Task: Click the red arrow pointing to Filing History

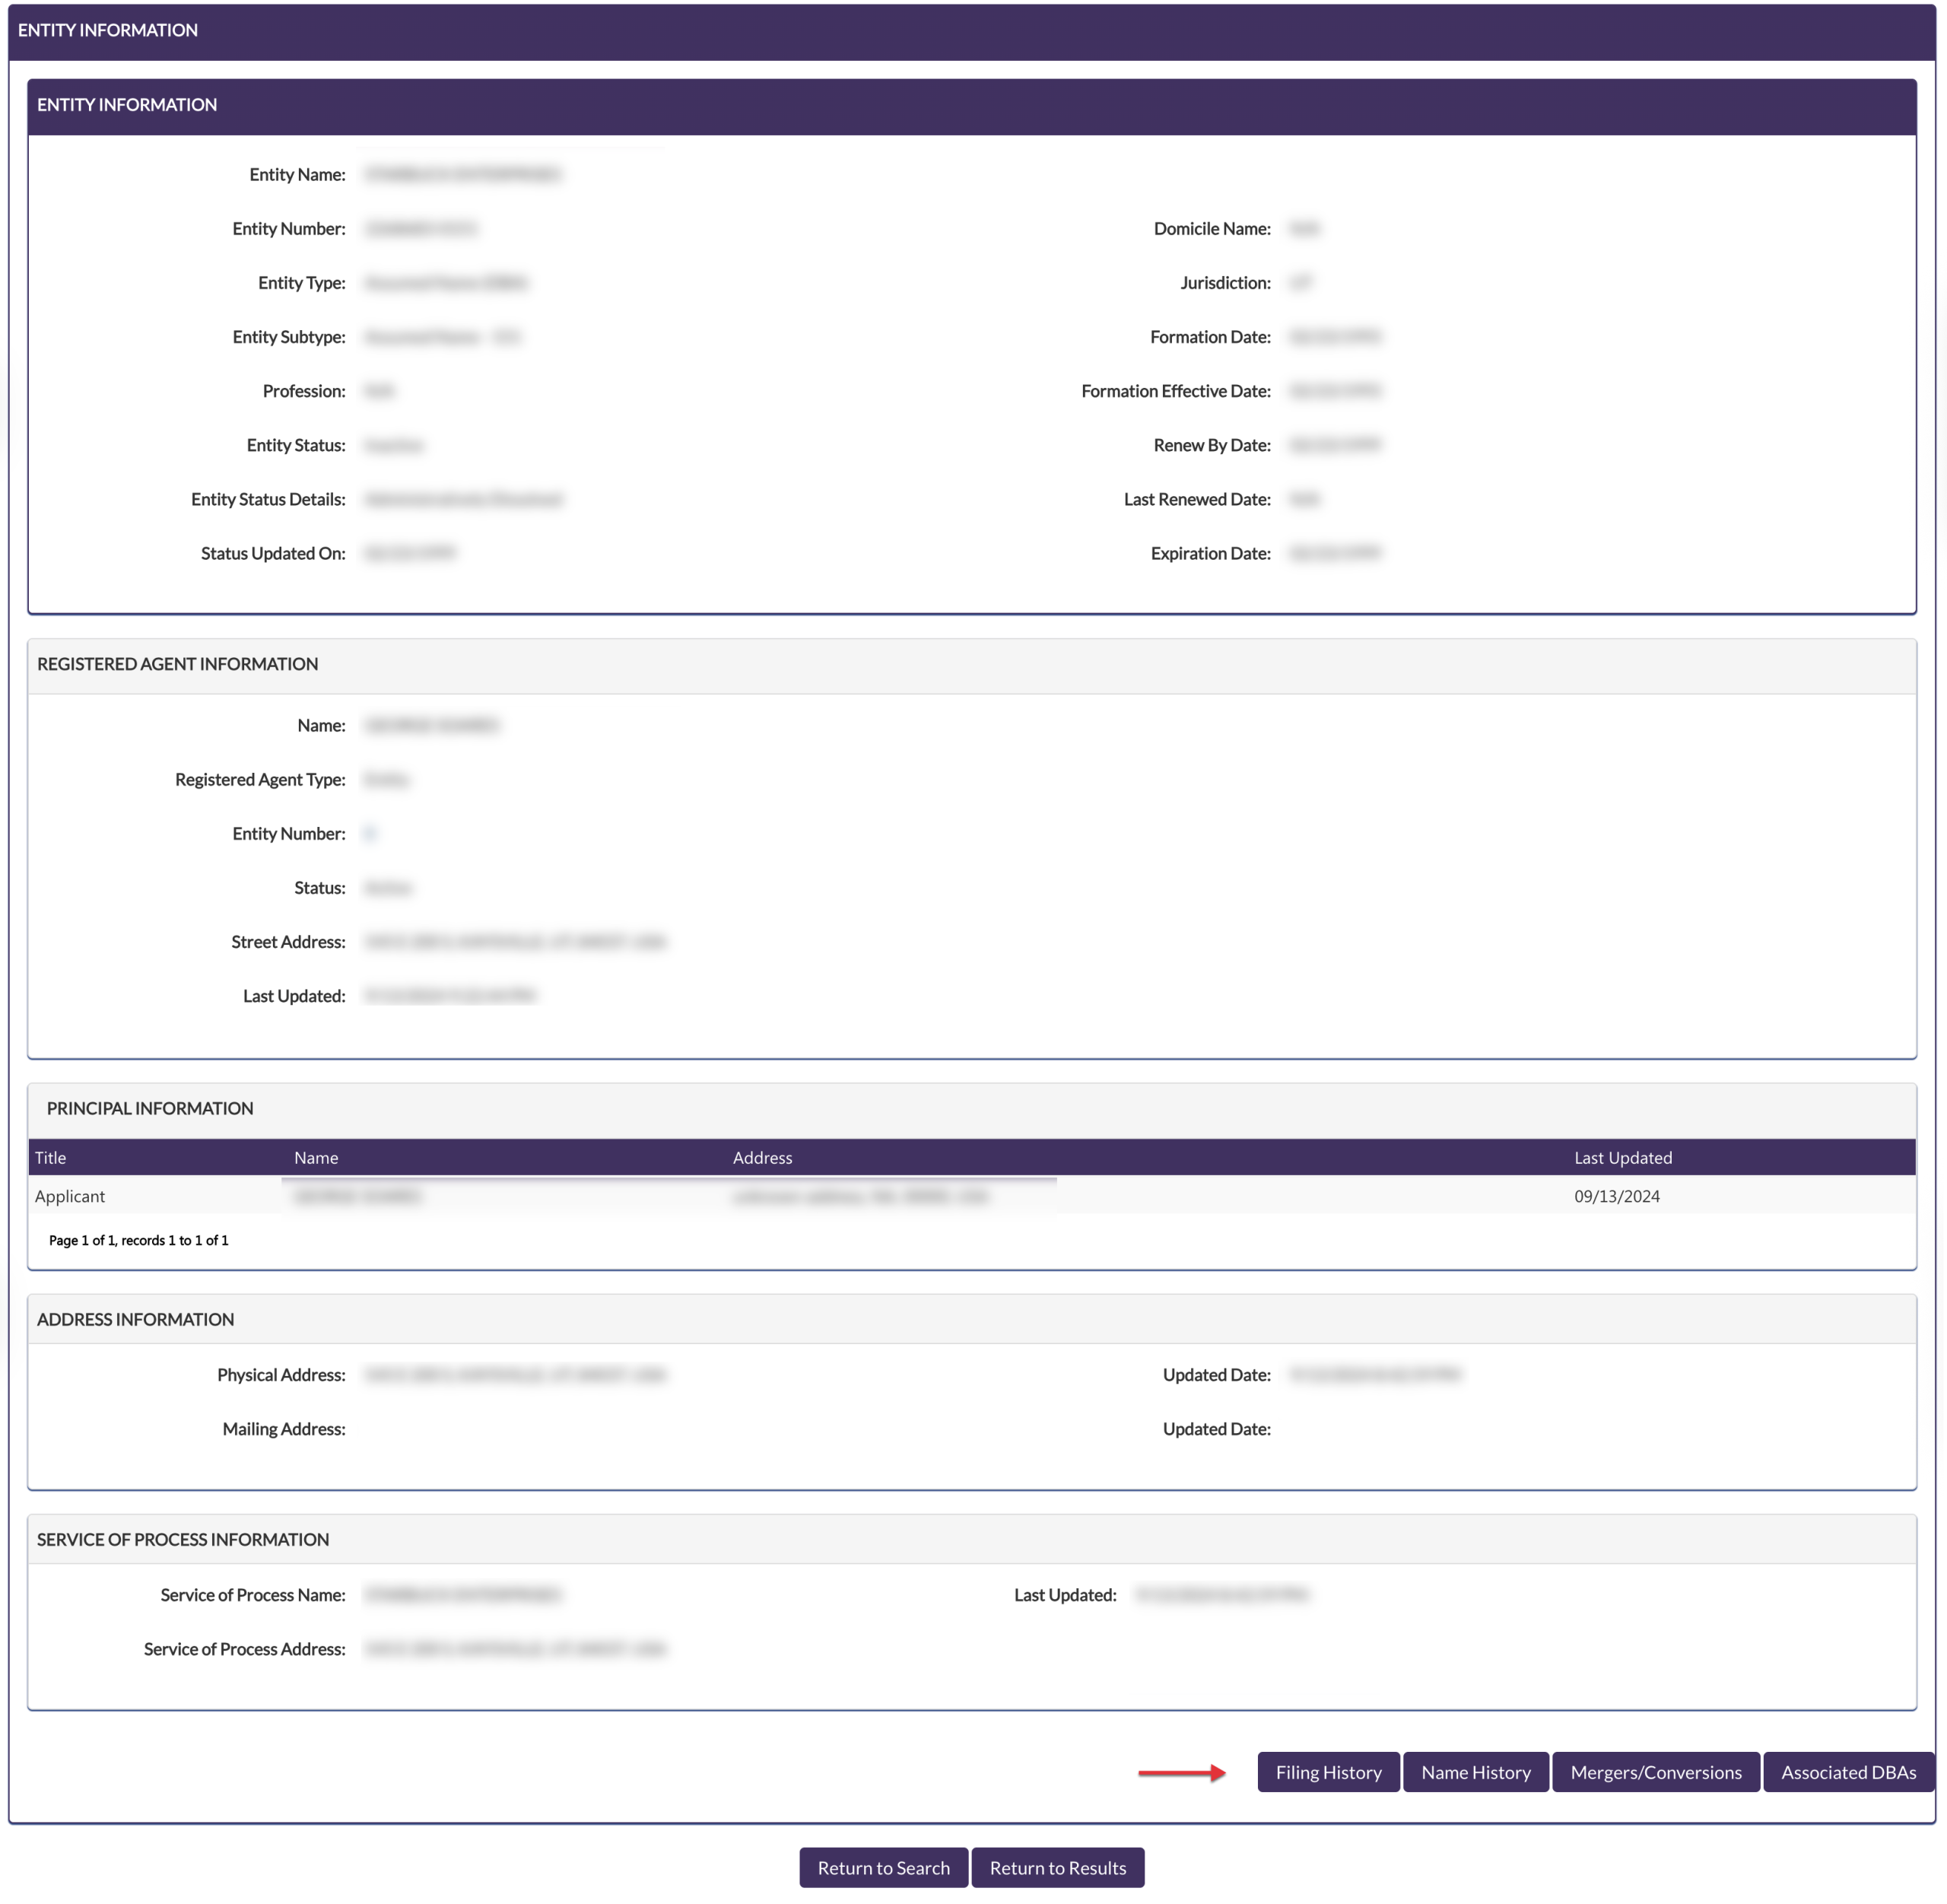Action: click(1181, 1773)
